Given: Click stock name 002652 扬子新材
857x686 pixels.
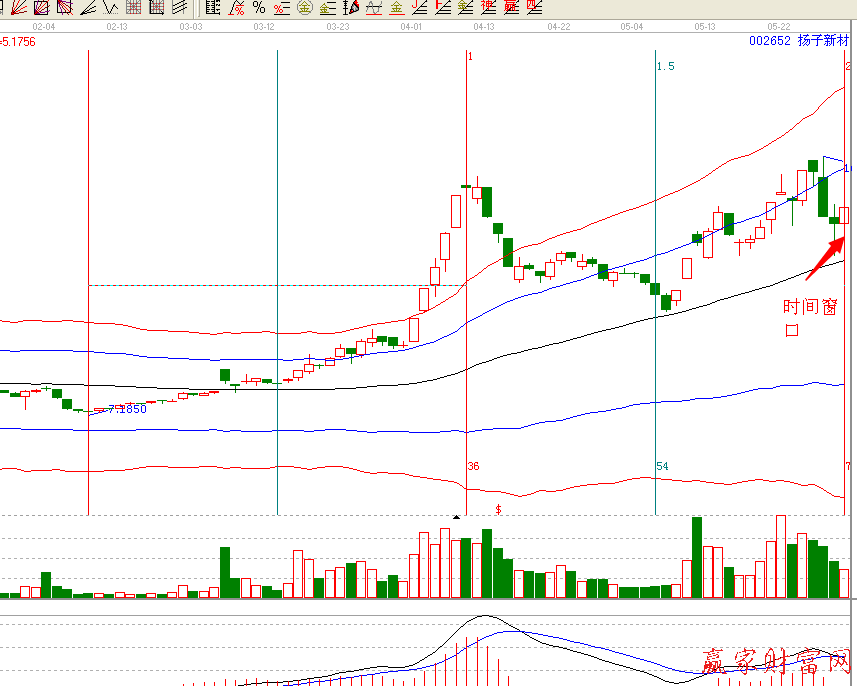Looking at the screenshot, I should (798, 41).
